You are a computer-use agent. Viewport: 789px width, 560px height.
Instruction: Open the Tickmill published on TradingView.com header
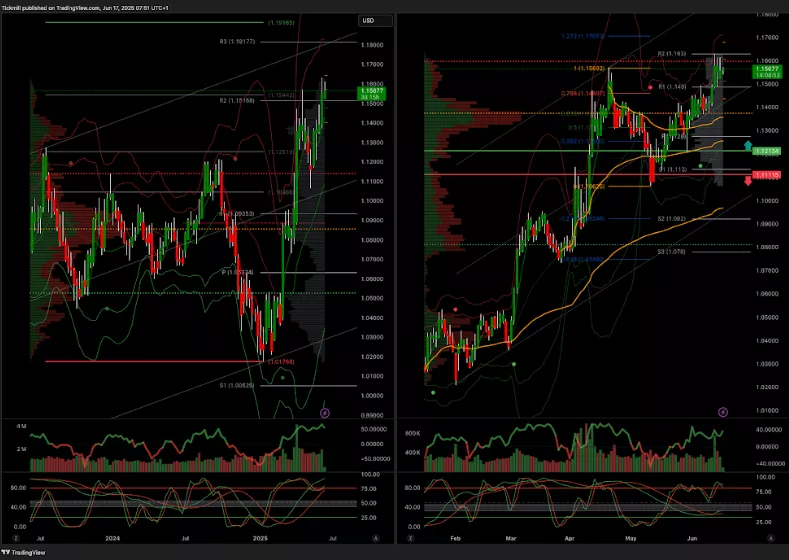[75, 7]
